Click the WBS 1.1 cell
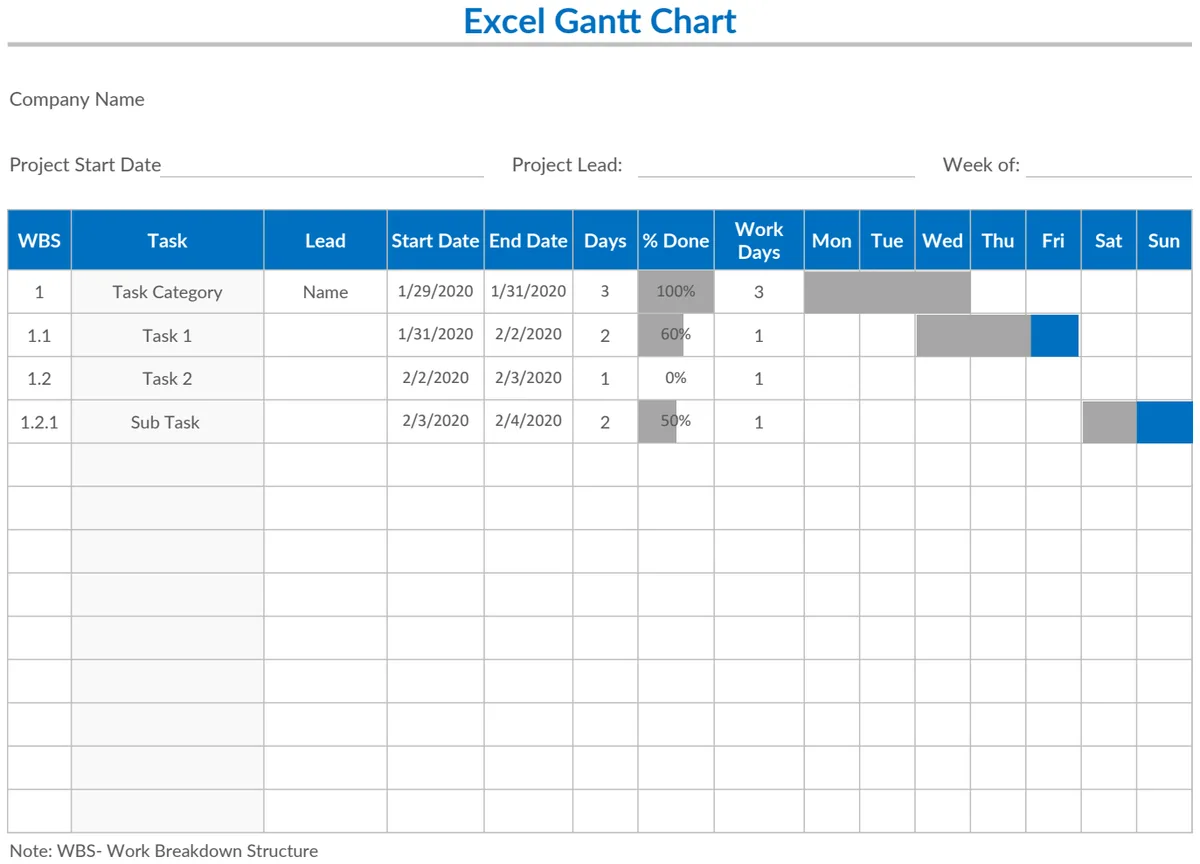 39,335
